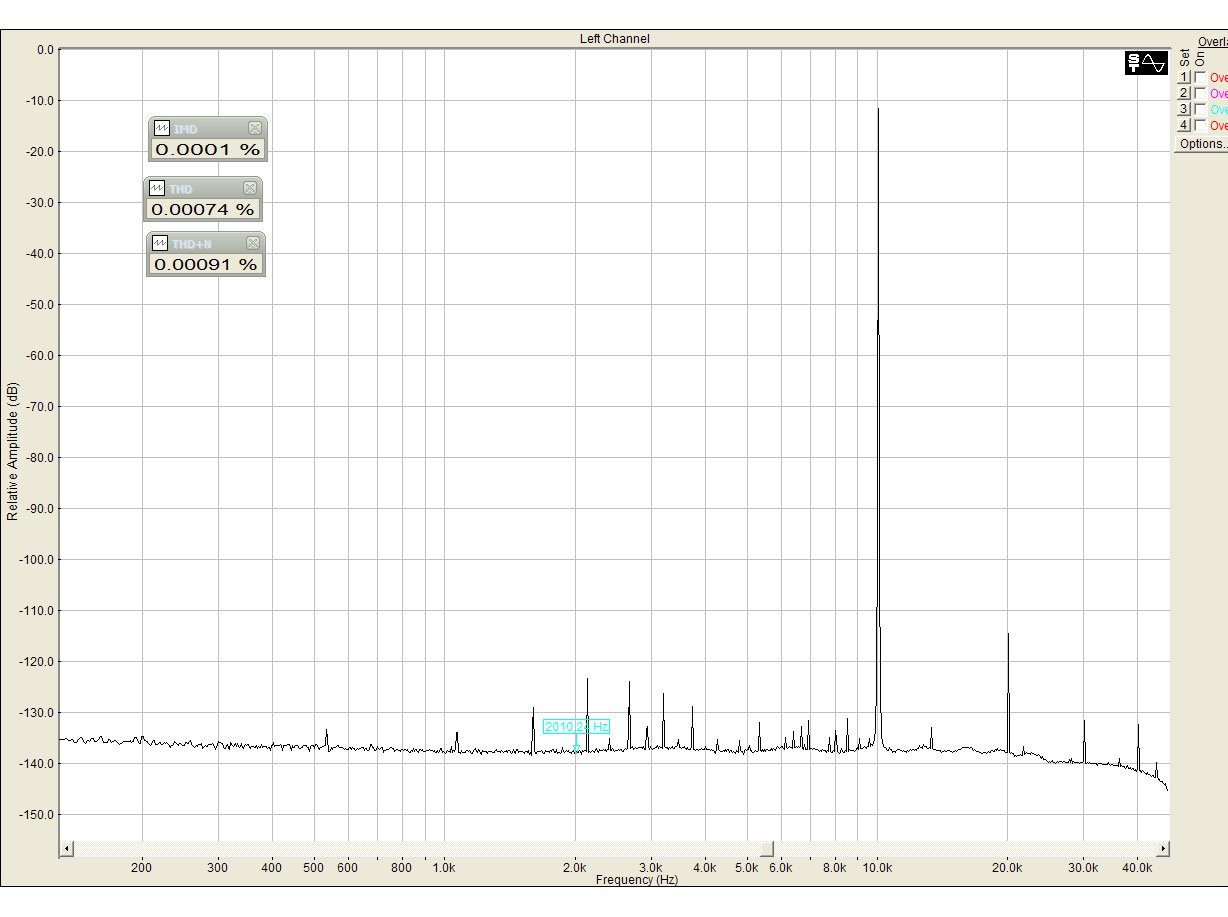
Task: Click the -150.0 amplitude axis label
Action: 36,815
